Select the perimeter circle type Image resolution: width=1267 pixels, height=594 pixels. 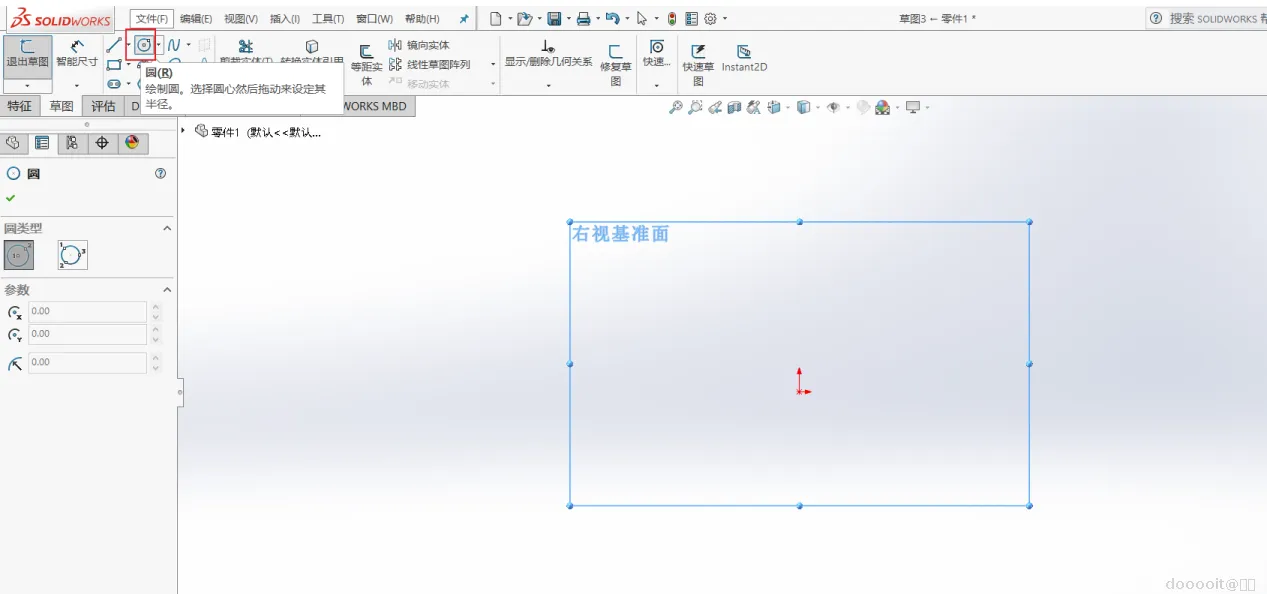tap(73, 256)
